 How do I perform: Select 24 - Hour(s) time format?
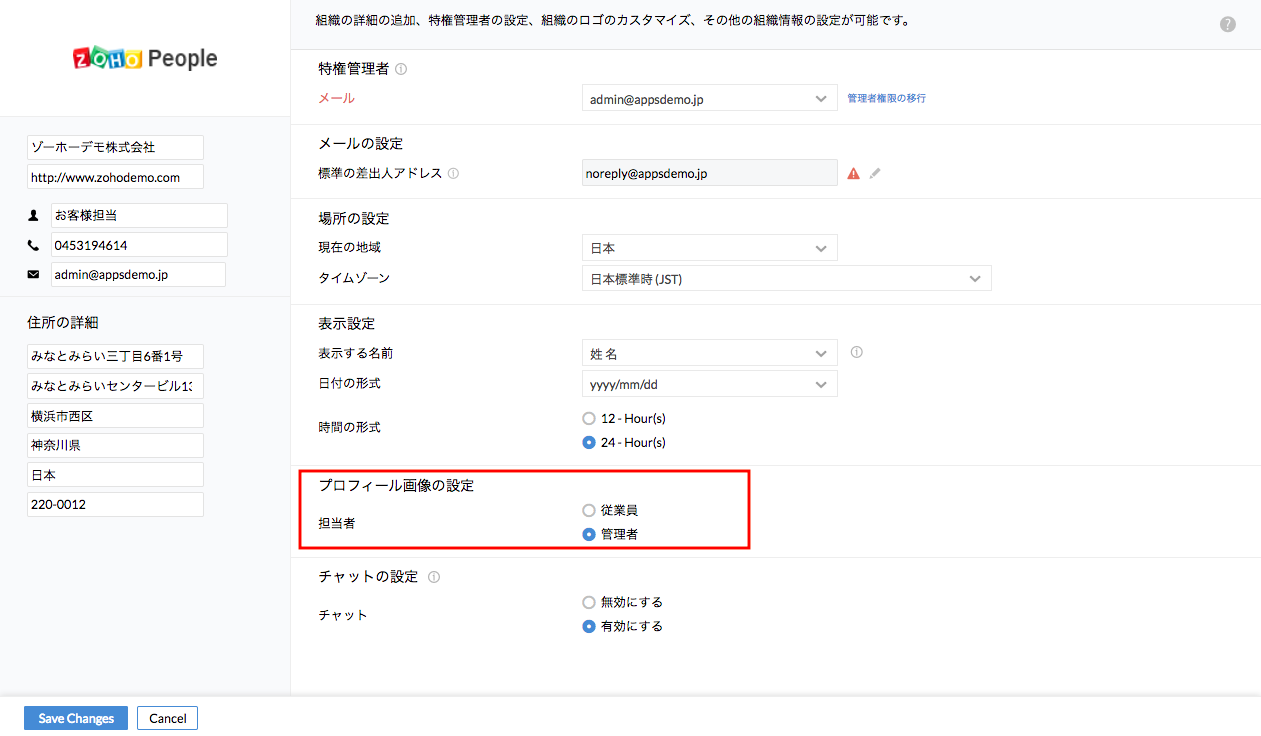point(589,442)
